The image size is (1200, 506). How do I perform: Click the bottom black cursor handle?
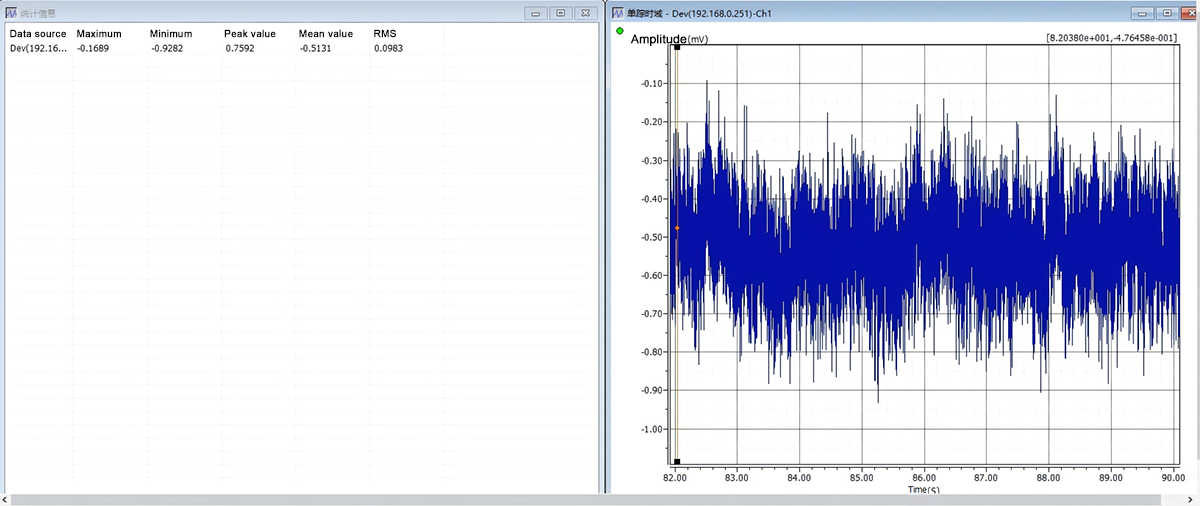[x=677, y=462]
